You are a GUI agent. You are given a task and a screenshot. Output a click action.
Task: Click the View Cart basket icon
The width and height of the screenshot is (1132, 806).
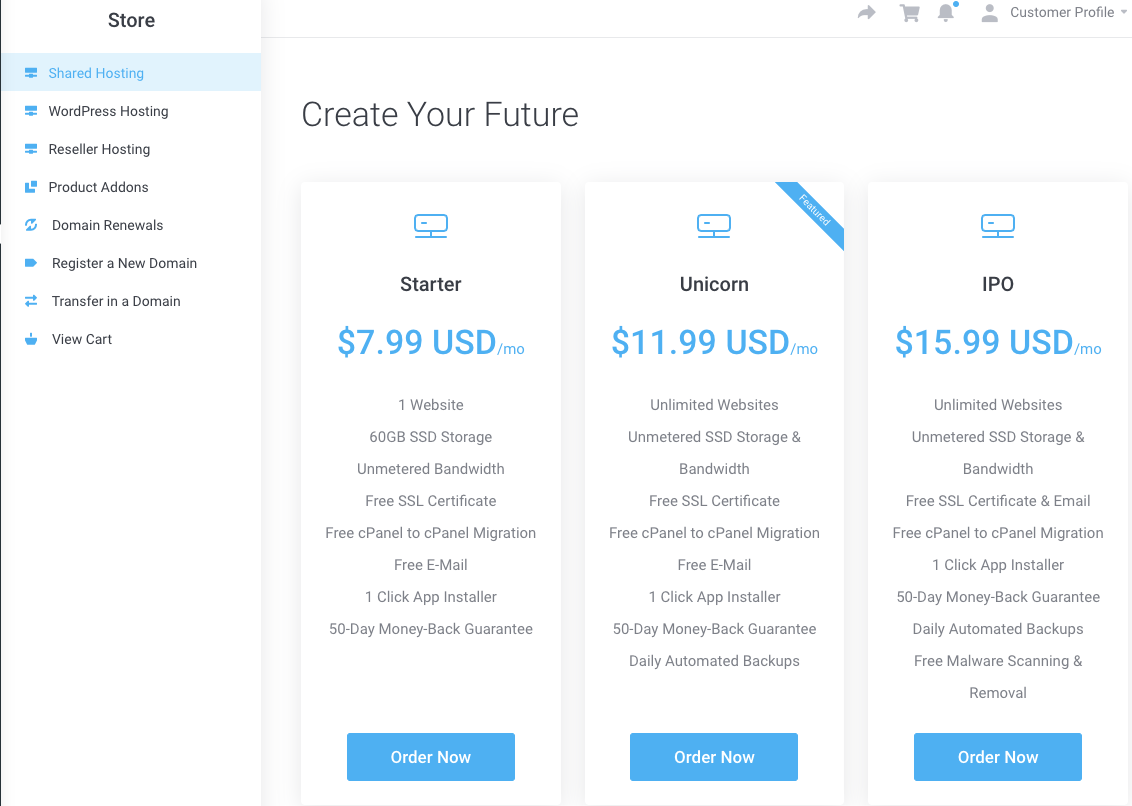click(x=31, y=339)
